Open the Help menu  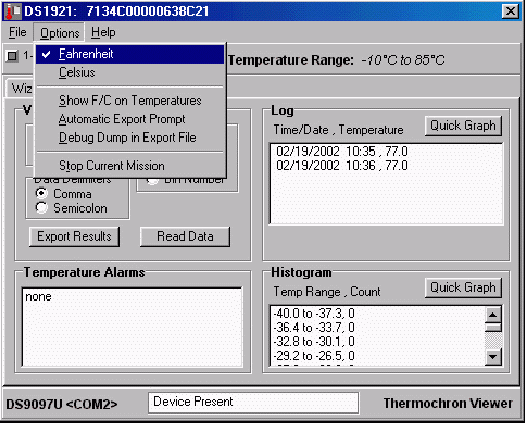[x=103, y=32]
